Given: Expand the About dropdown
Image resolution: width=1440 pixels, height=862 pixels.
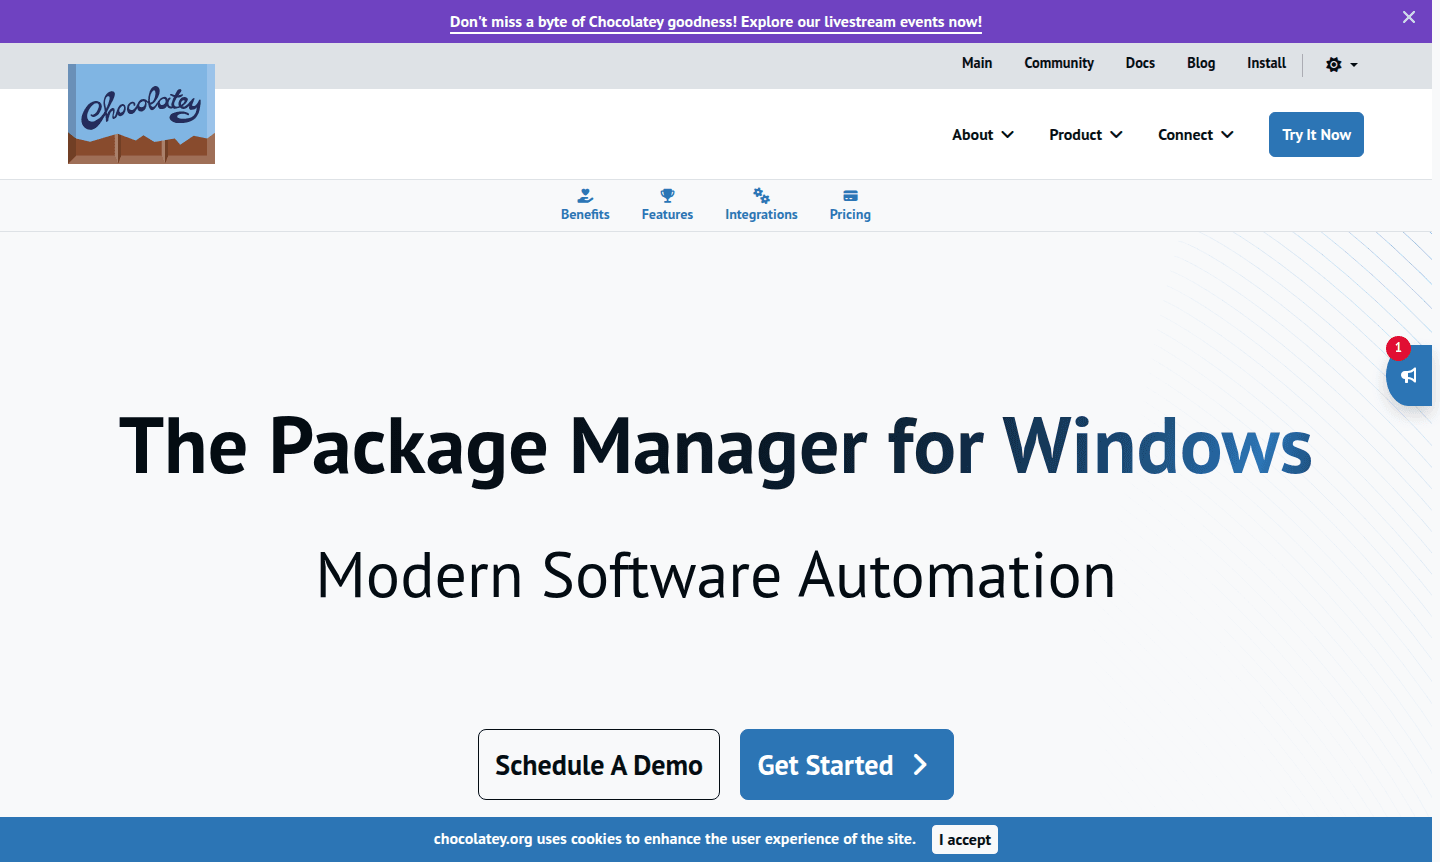Looking at the screenshot, I should coord(982,134).
